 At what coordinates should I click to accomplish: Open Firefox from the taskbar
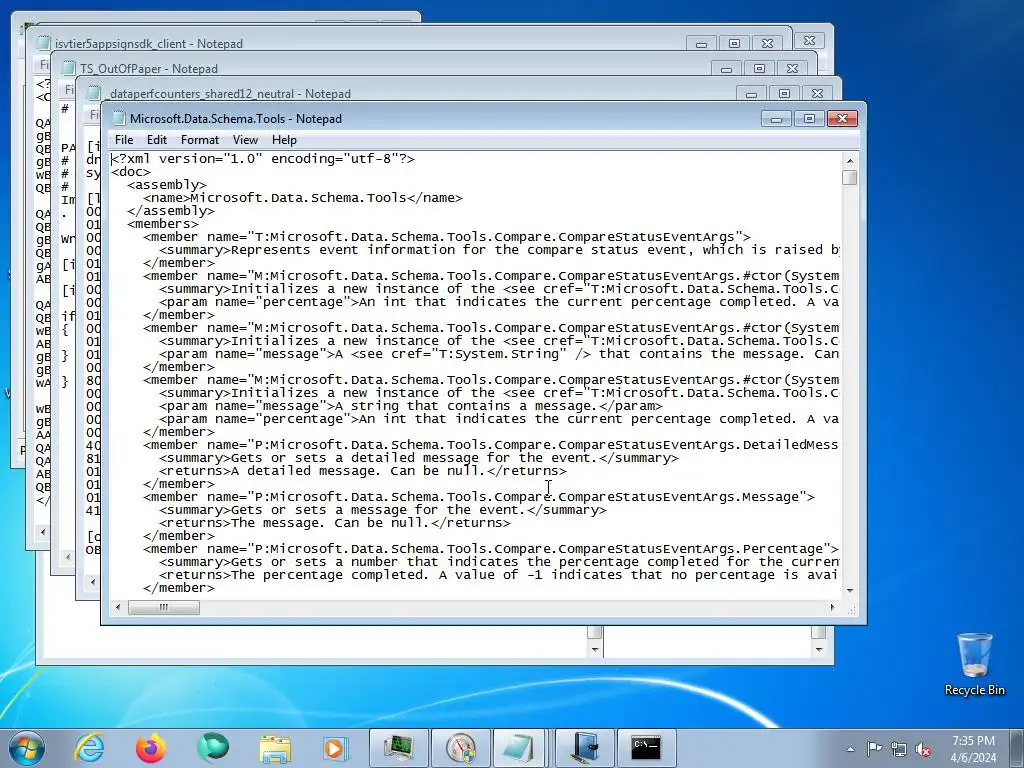click(x=151, y=748)
